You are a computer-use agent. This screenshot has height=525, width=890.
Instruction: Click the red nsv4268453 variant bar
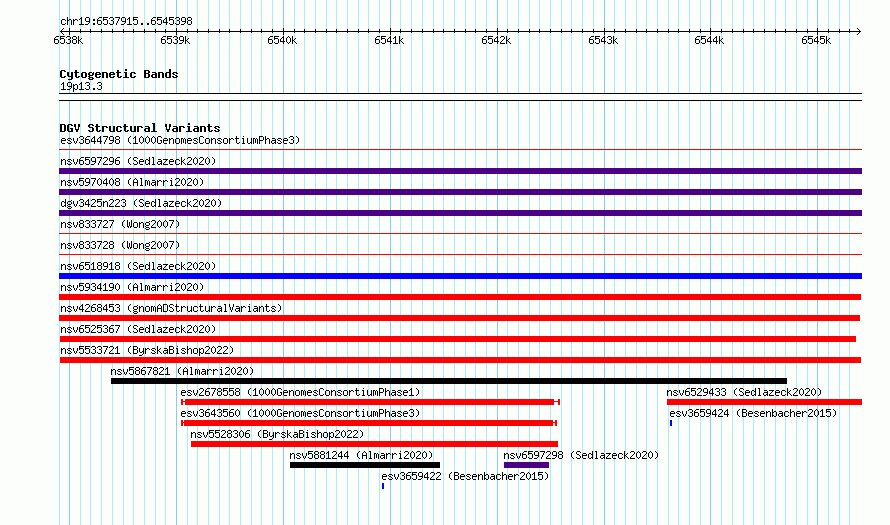pyautogui.click(x=459, y=318)
